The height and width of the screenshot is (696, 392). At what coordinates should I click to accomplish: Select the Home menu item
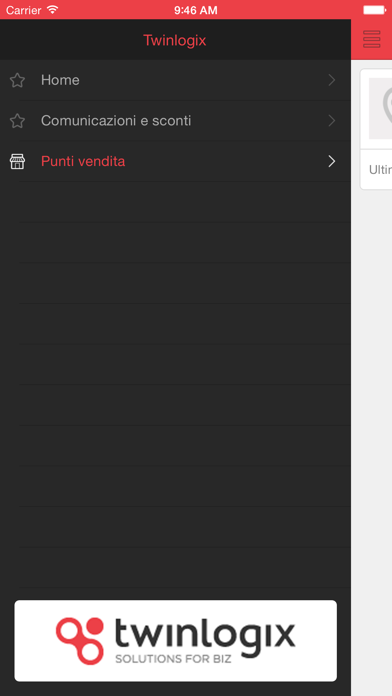(175, 80)
